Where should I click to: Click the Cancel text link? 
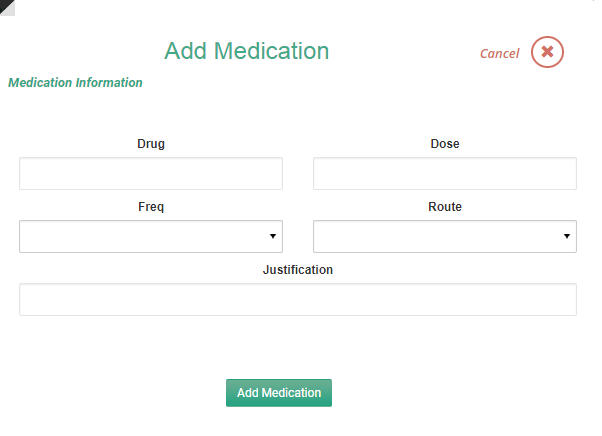[499, 53]
